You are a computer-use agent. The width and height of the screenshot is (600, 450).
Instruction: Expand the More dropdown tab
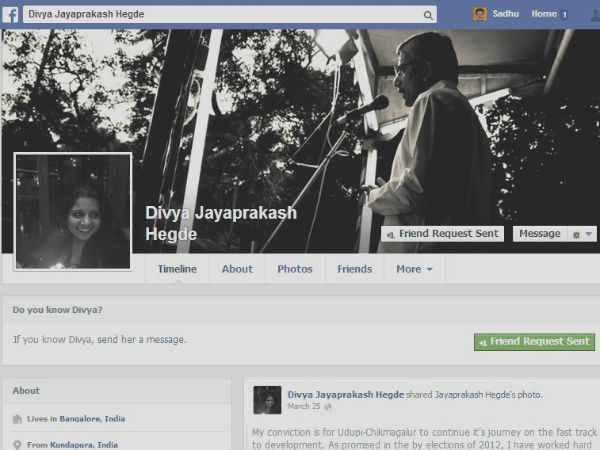414,269
